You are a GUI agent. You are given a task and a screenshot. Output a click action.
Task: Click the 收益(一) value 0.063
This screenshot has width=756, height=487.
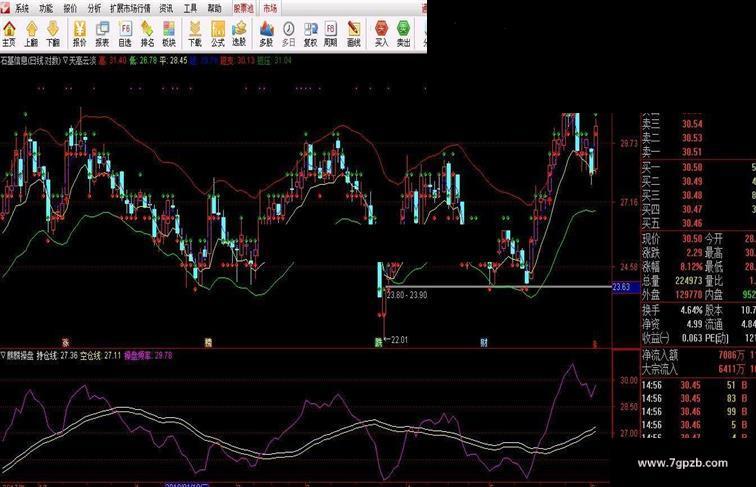pyautogui.click(x=692, y=338)
